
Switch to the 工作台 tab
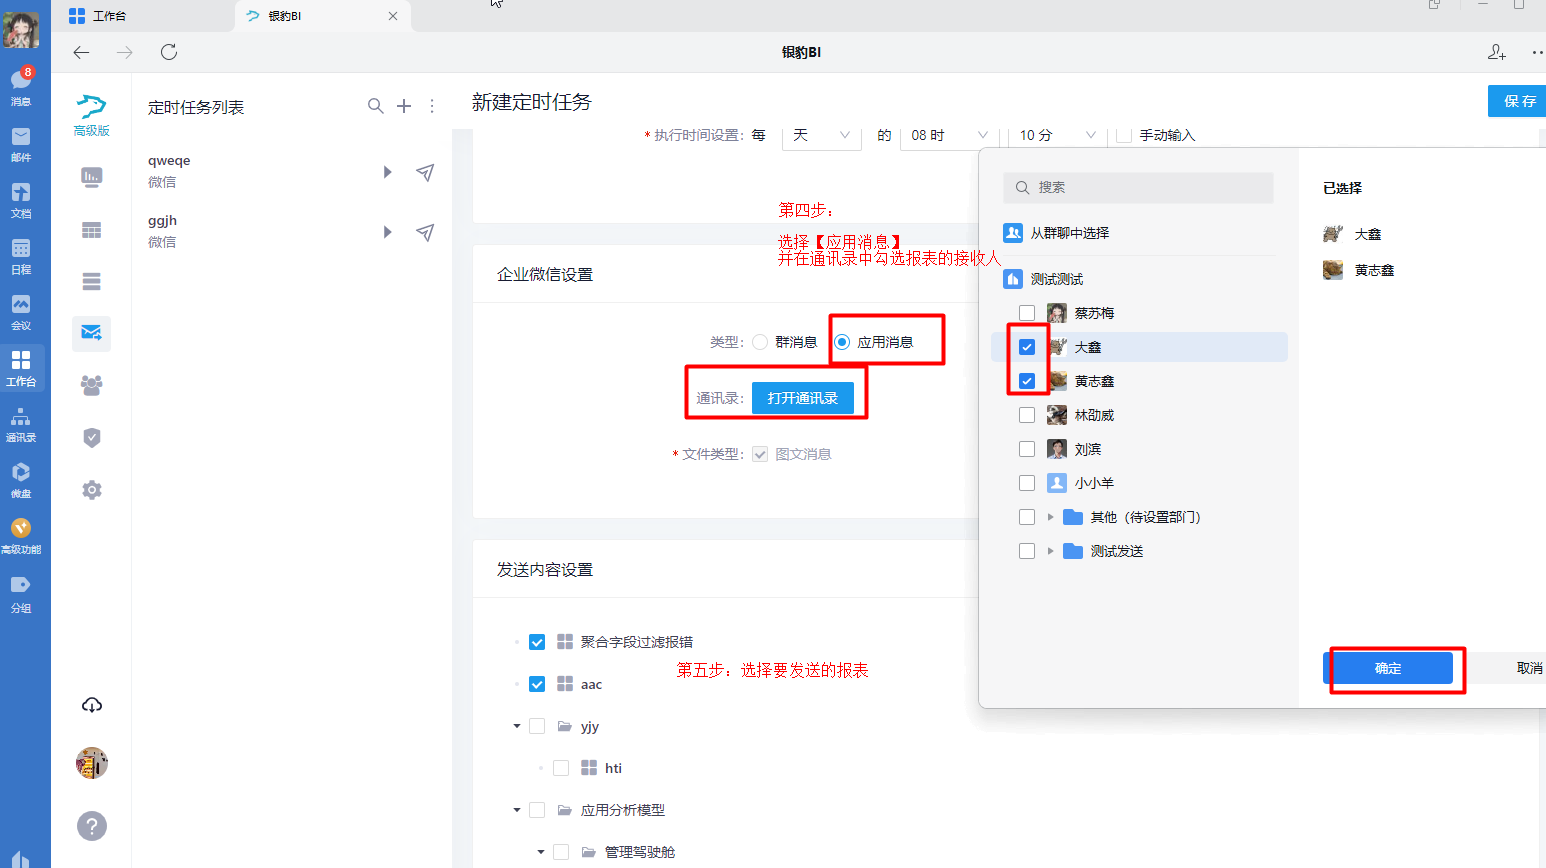(x=110, y=16)
